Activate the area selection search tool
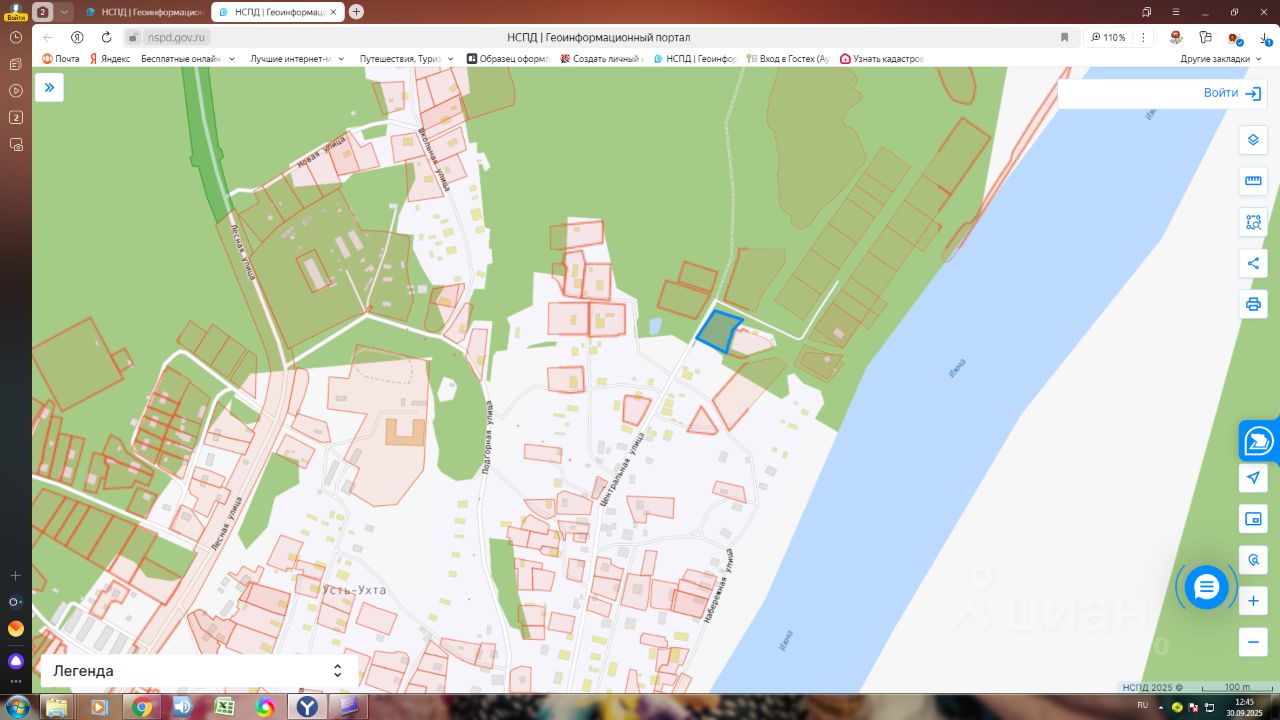1280x720 pixels. 1253,222
